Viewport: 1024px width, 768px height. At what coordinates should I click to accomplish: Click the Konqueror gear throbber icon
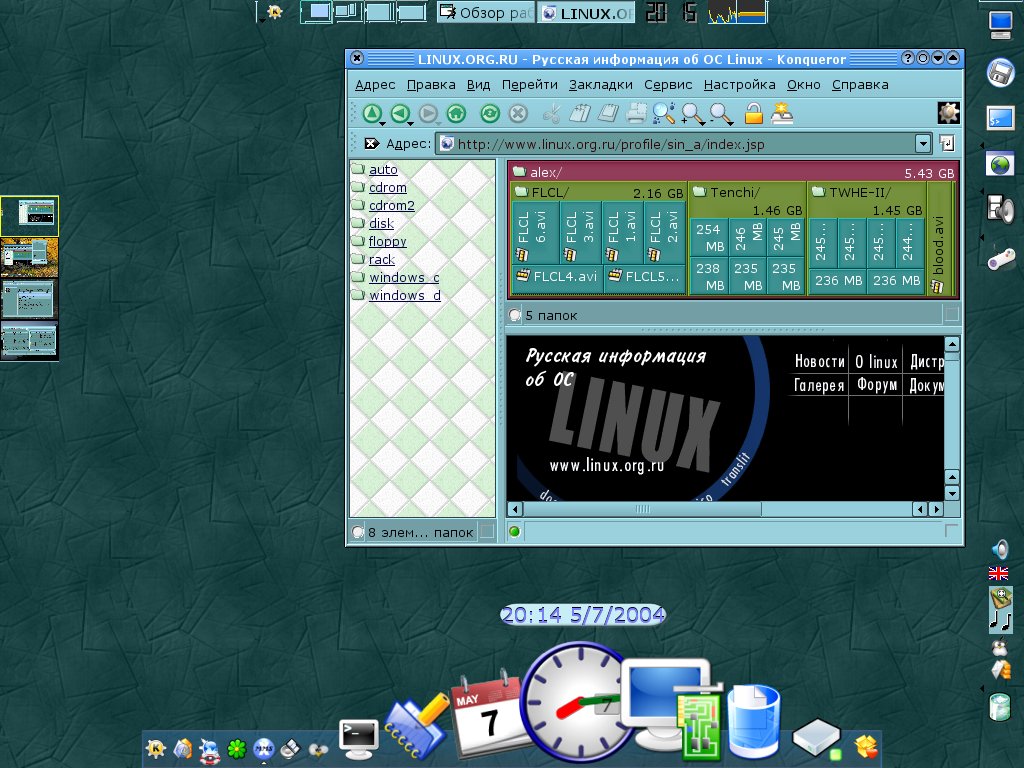click(948, 113)
